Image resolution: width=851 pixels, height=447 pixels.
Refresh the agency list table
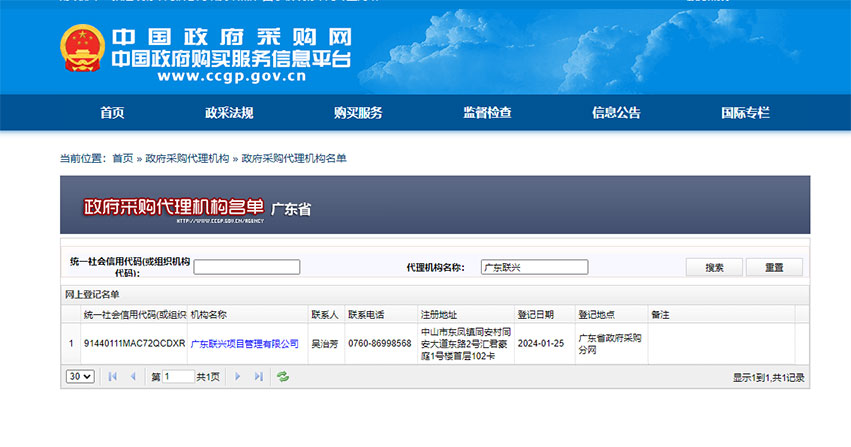coord(283,377)
